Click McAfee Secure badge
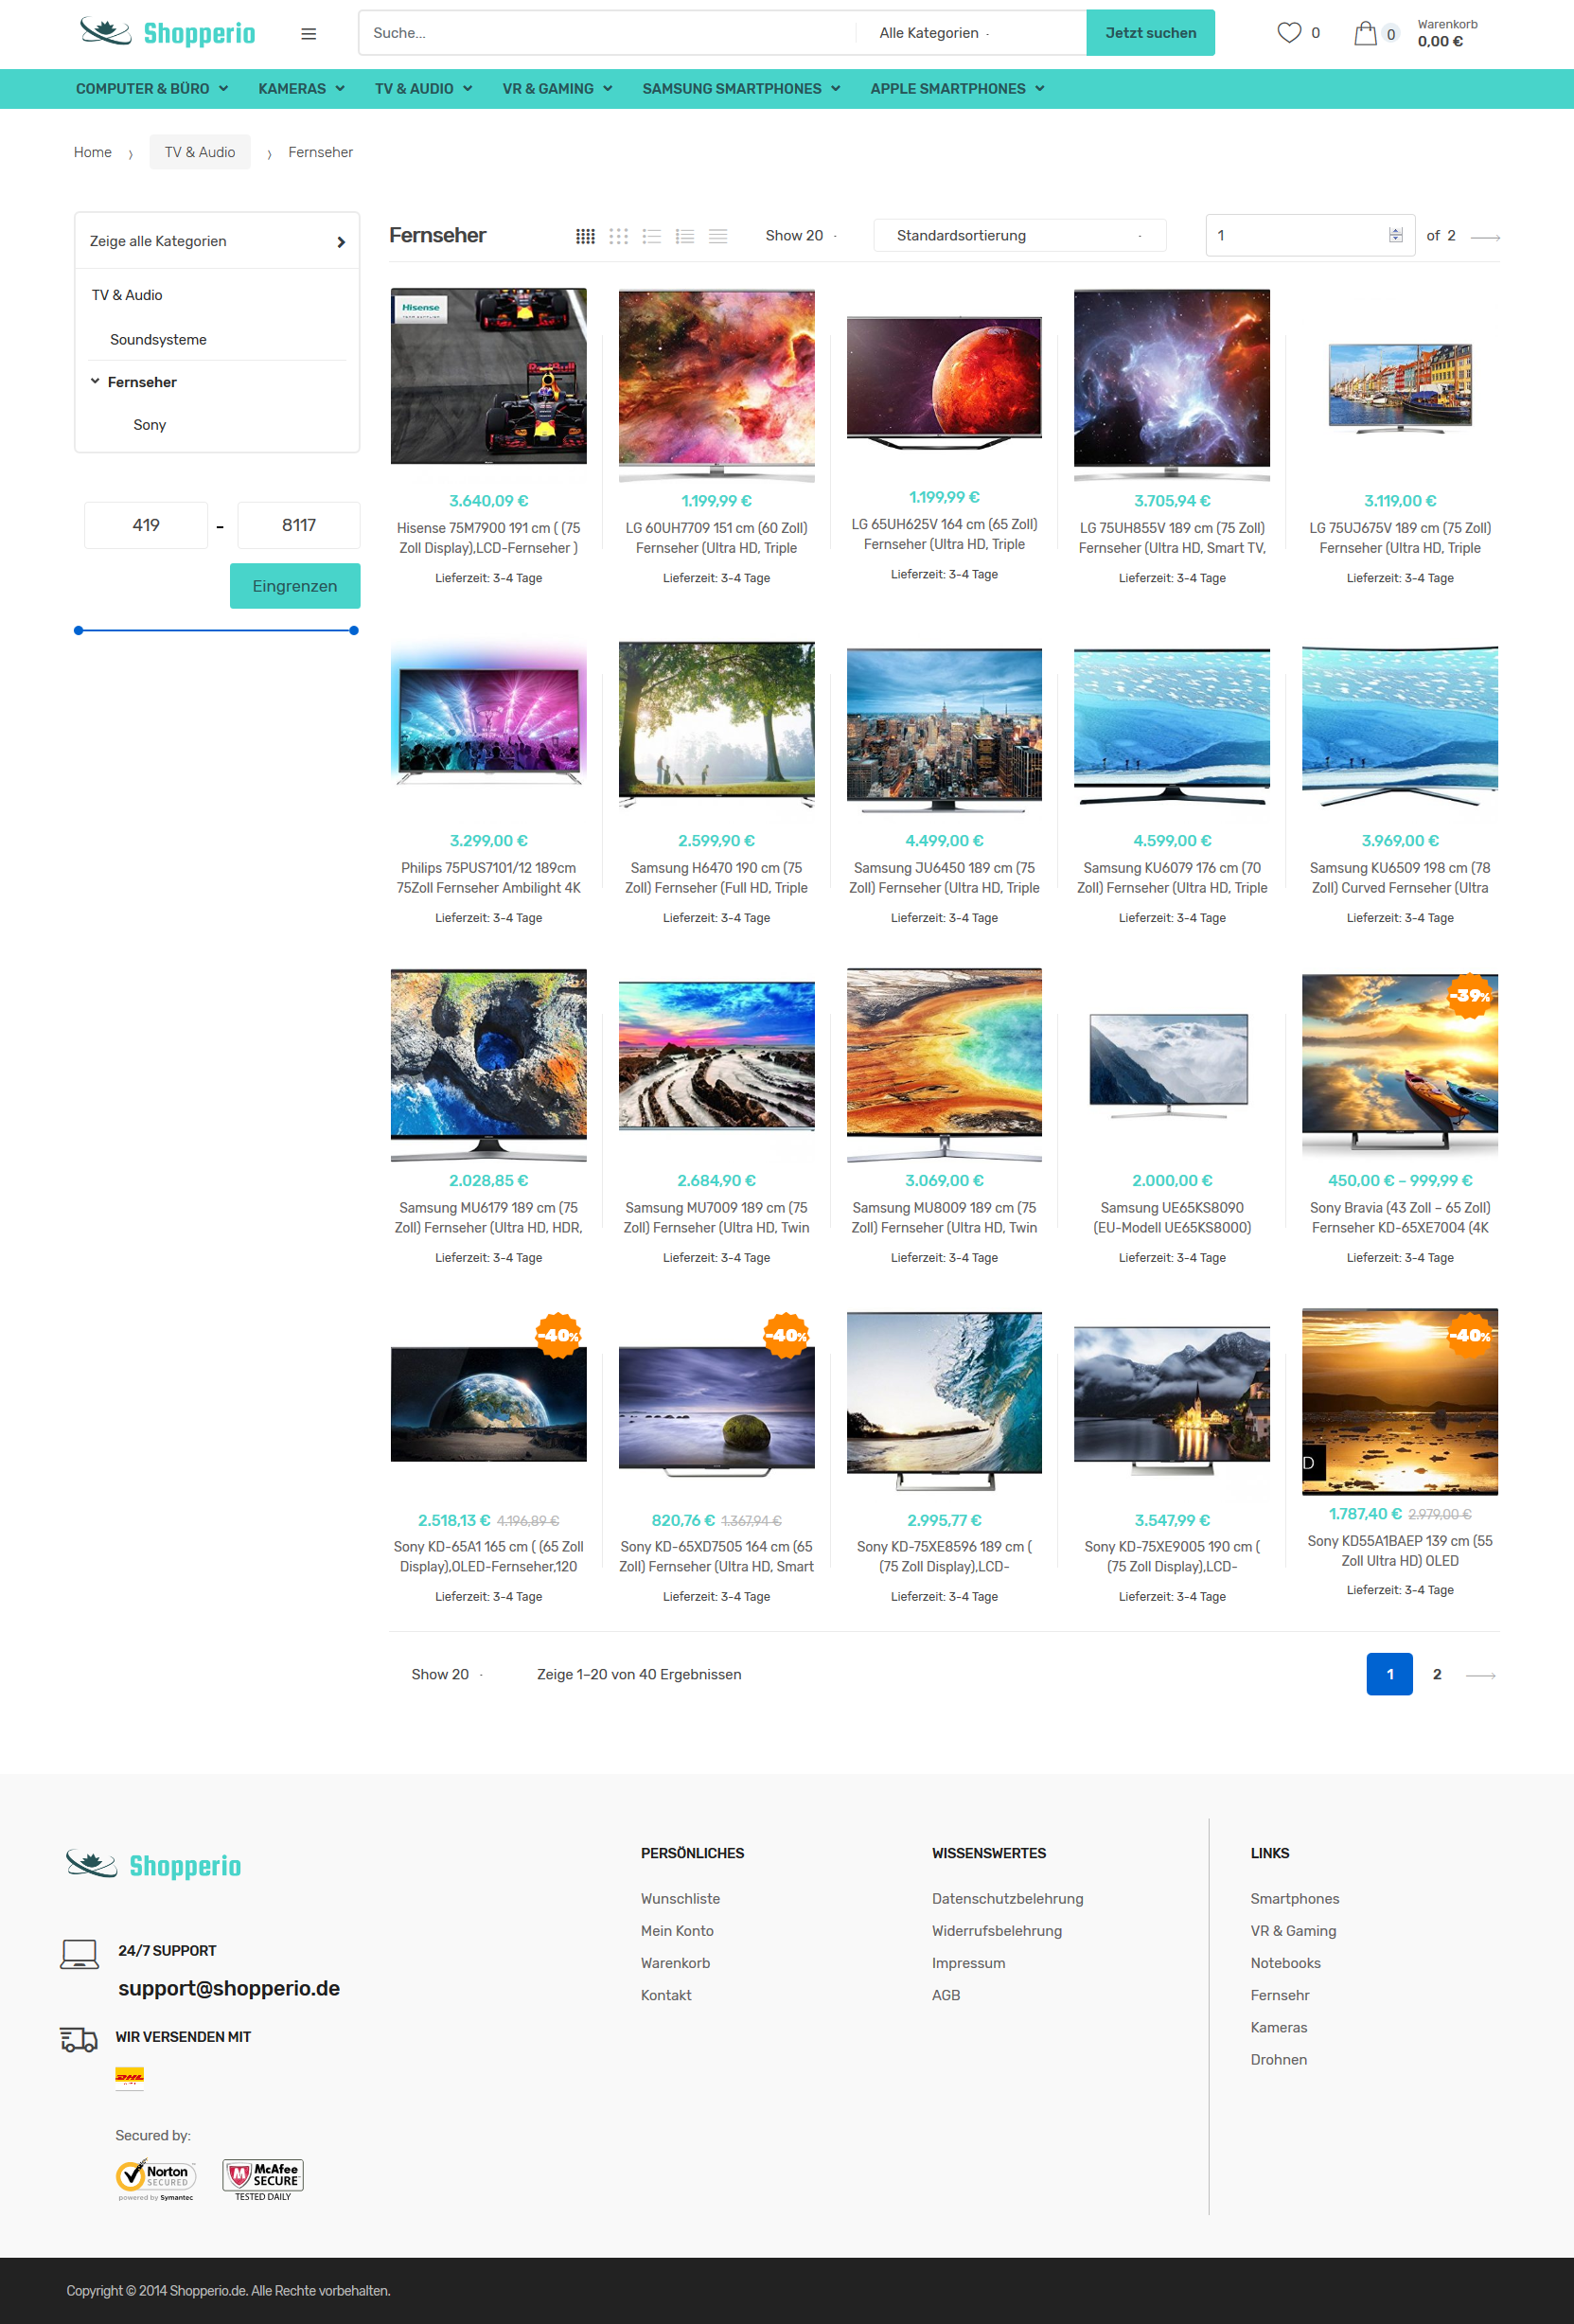1574x2324 pixels. (263, 2179)
